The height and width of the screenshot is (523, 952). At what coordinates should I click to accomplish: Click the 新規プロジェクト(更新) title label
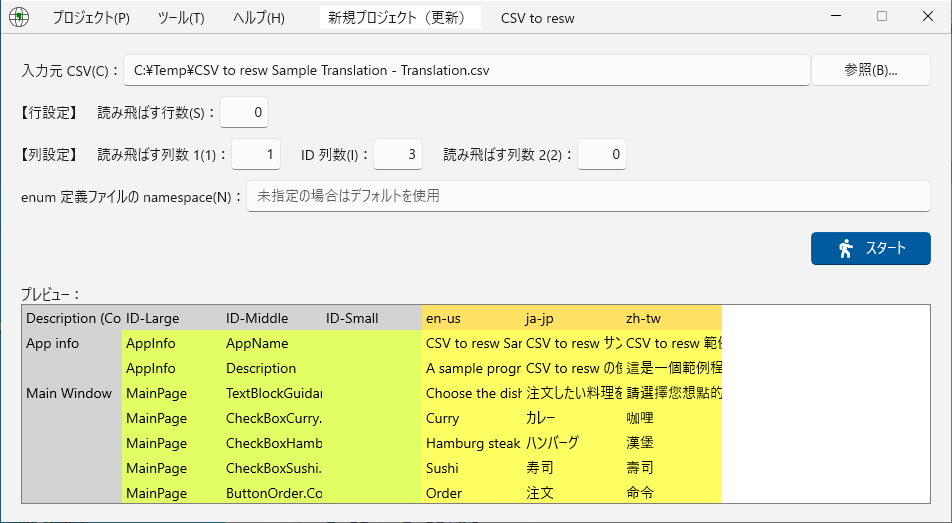(x=400, y=18)
